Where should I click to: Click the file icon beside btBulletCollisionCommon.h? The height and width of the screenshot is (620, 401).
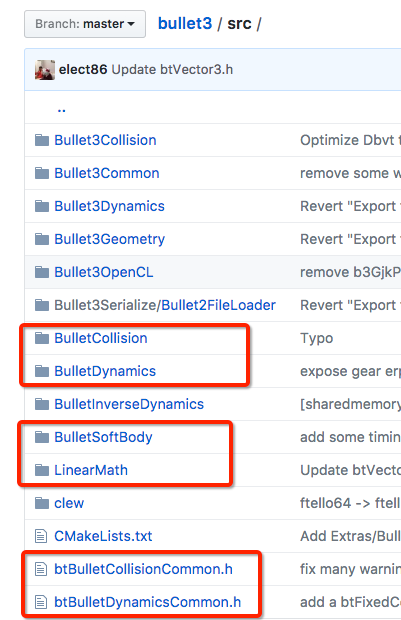coord(41,569)
